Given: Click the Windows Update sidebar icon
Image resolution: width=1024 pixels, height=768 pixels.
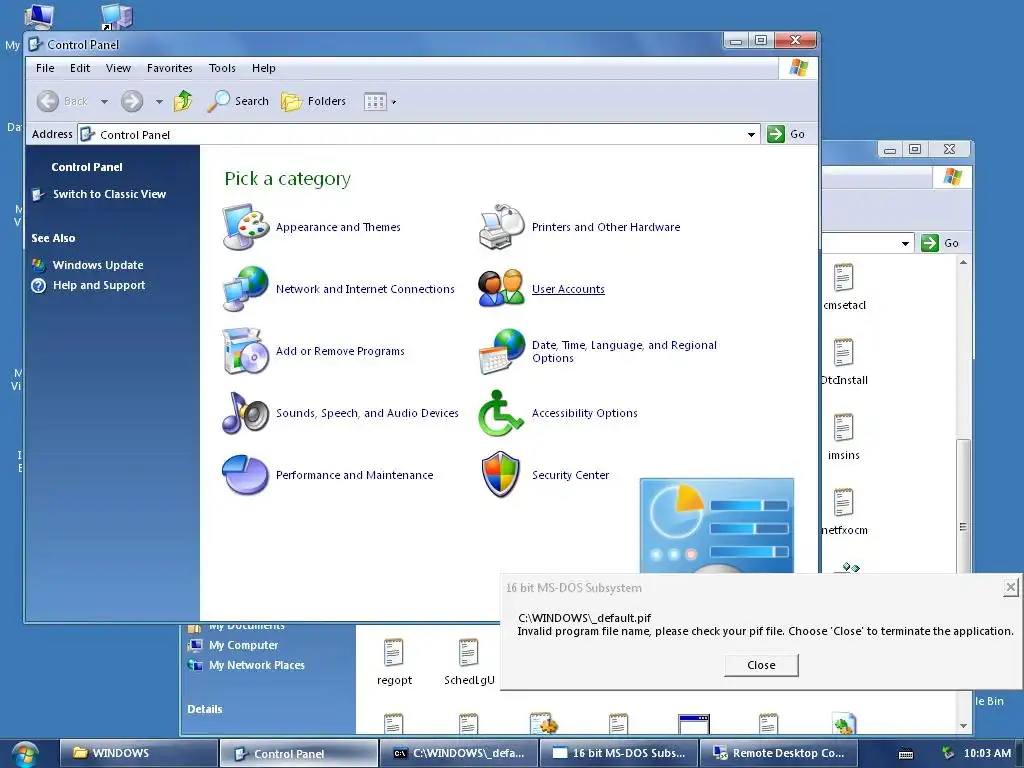Looking at the screenshot, I should 39,265.
